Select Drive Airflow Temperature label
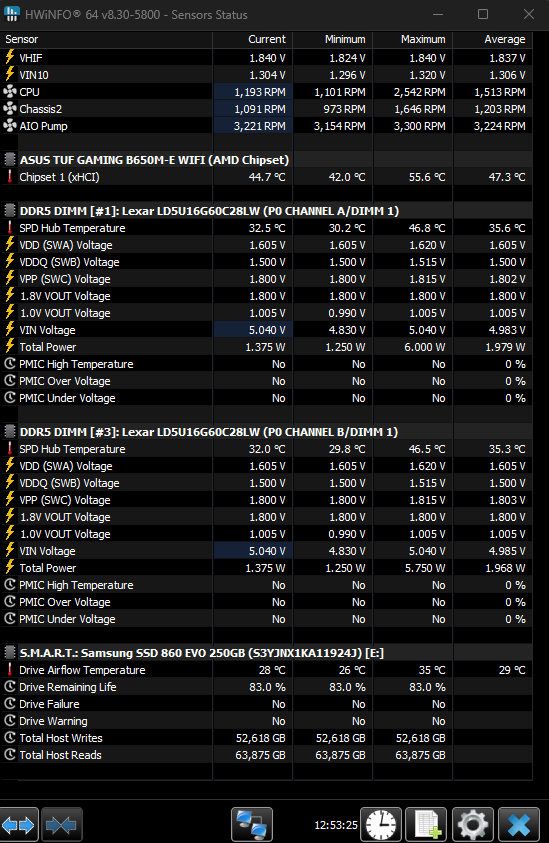Viewport: 549px width, 843px height. pos(82,670)
